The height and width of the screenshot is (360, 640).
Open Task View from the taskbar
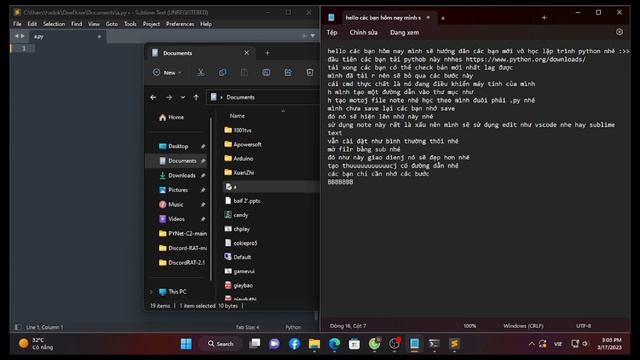coord(255,344)
